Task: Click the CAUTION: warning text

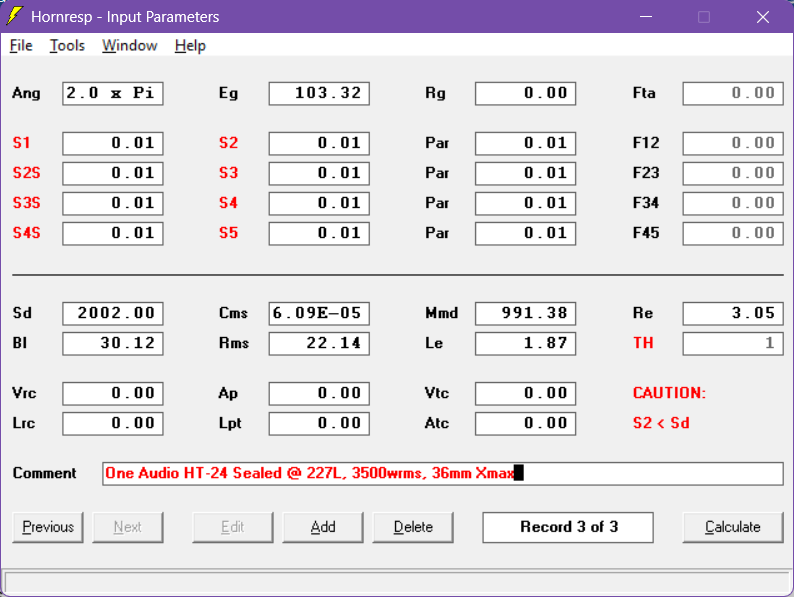Action: [x=669, y=393]
